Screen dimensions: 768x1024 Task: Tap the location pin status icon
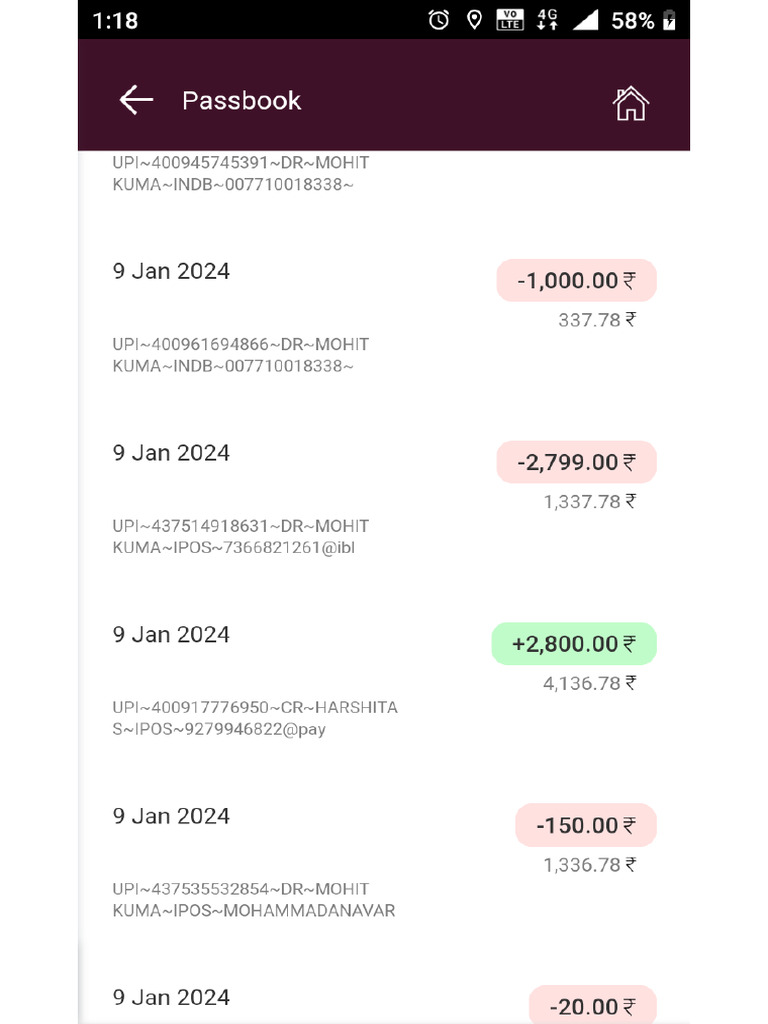pyautogui.click(x=474, y=20)
